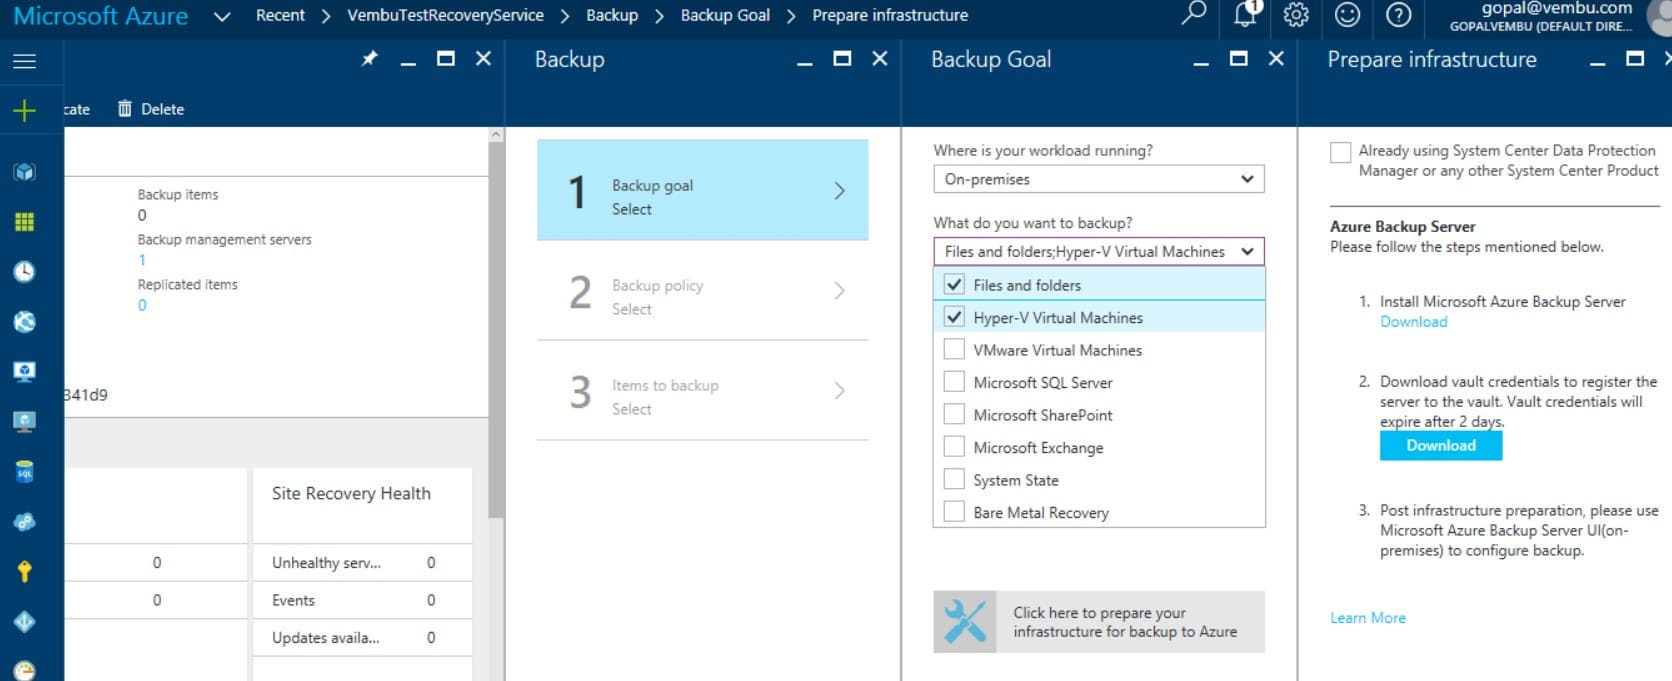
Task: Click the search magnifier in top bar
Action: pos(1193,14)
